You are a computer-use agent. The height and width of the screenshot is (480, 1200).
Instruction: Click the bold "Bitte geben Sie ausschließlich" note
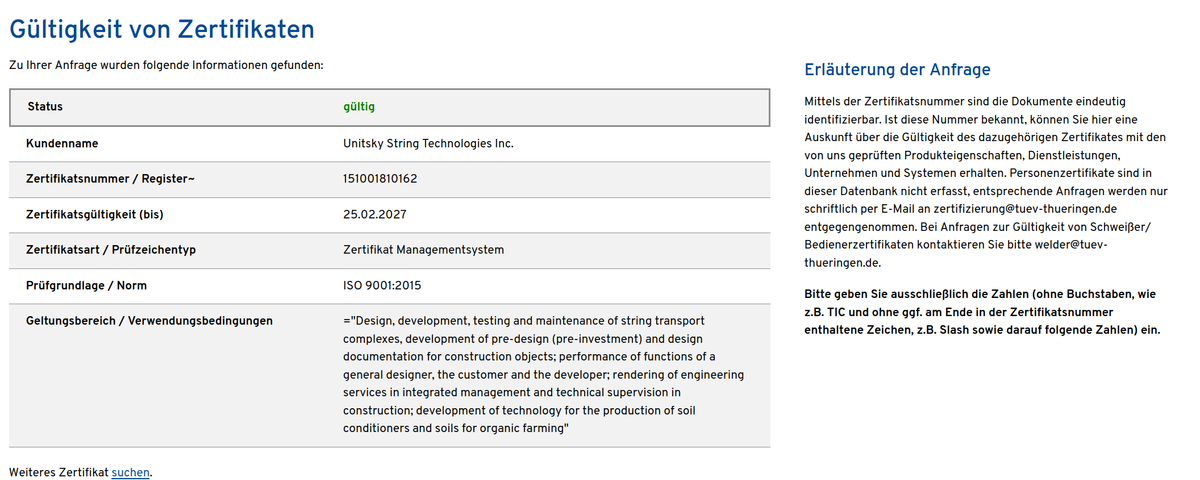981,312
